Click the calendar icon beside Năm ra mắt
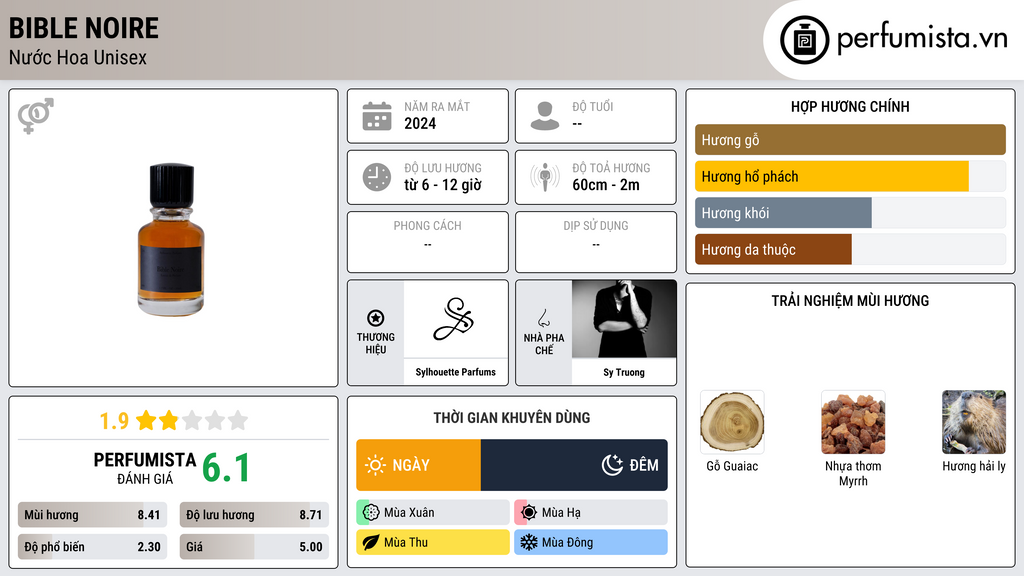Screen dimensions: 1024x576 click(x=377, y=116)
